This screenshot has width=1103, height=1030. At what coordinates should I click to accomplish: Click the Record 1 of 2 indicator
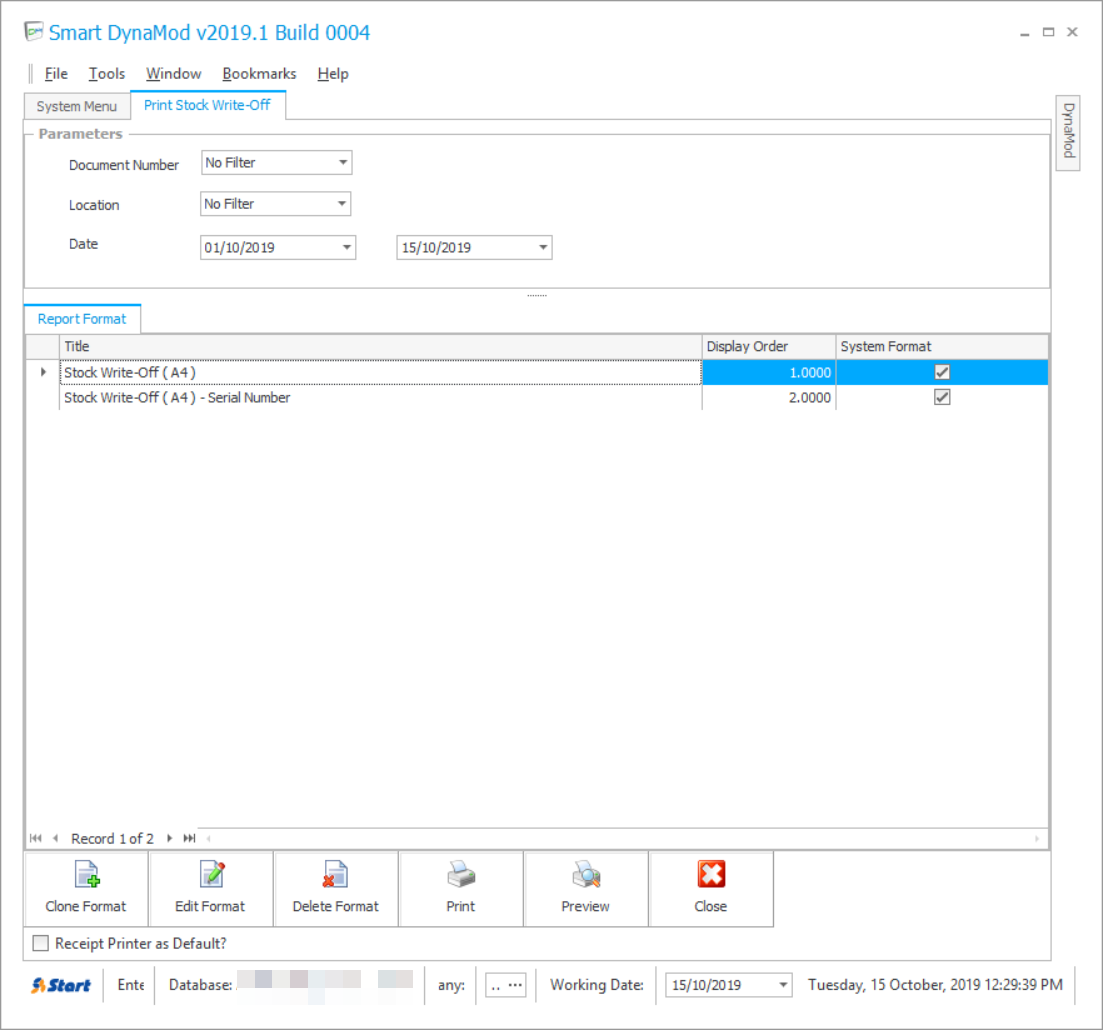click(x=113, y=839)
